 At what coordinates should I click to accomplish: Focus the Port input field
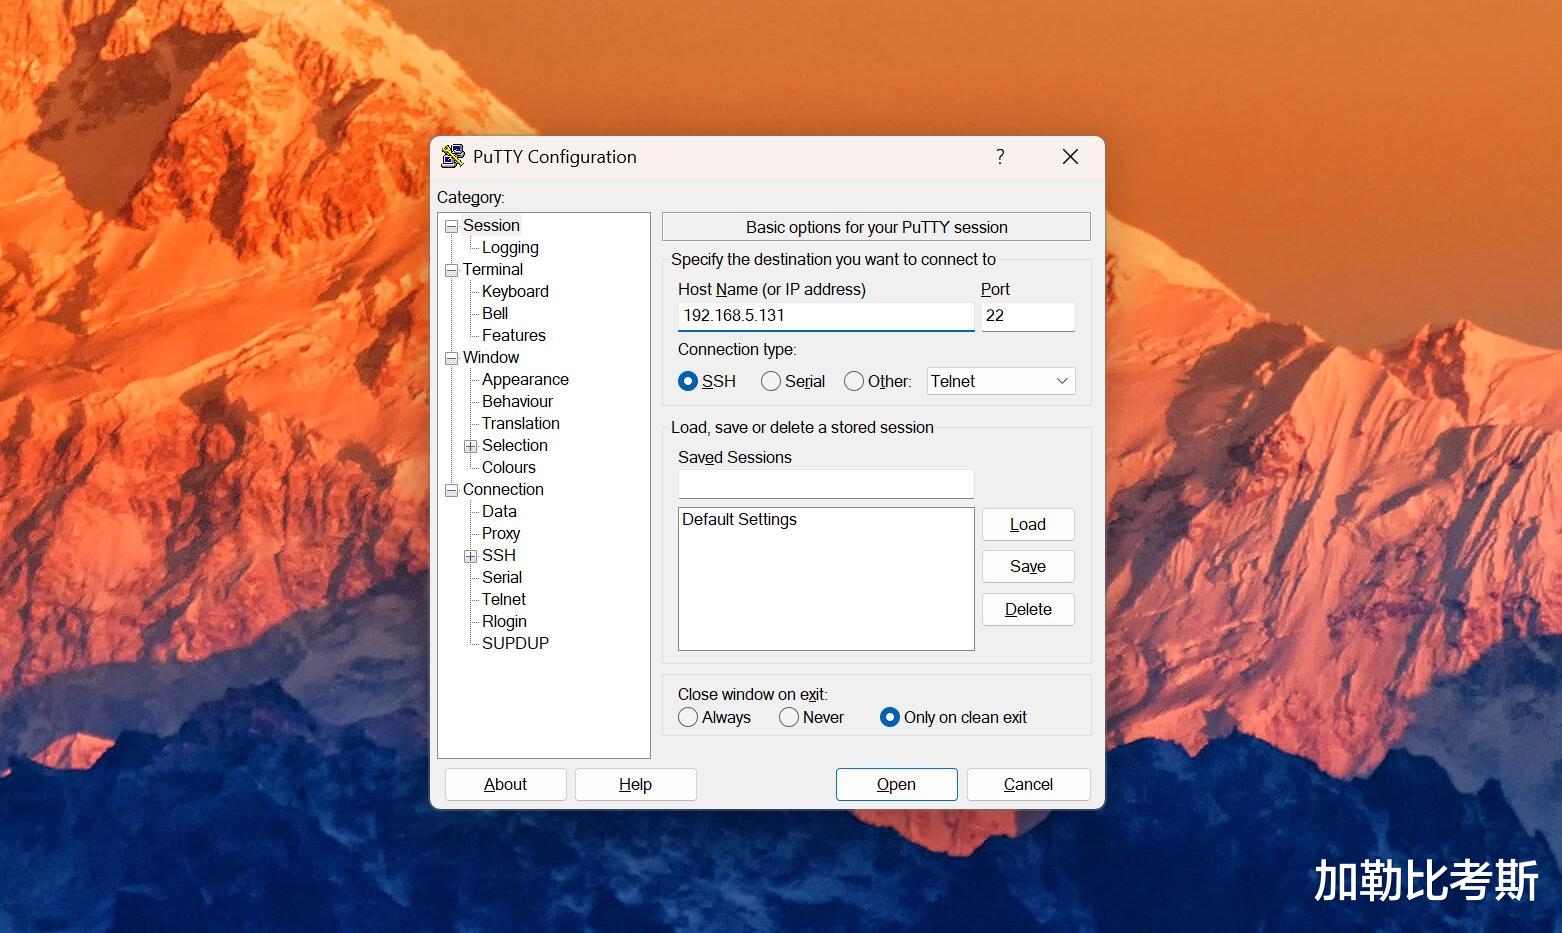[x=1028, y=316]
